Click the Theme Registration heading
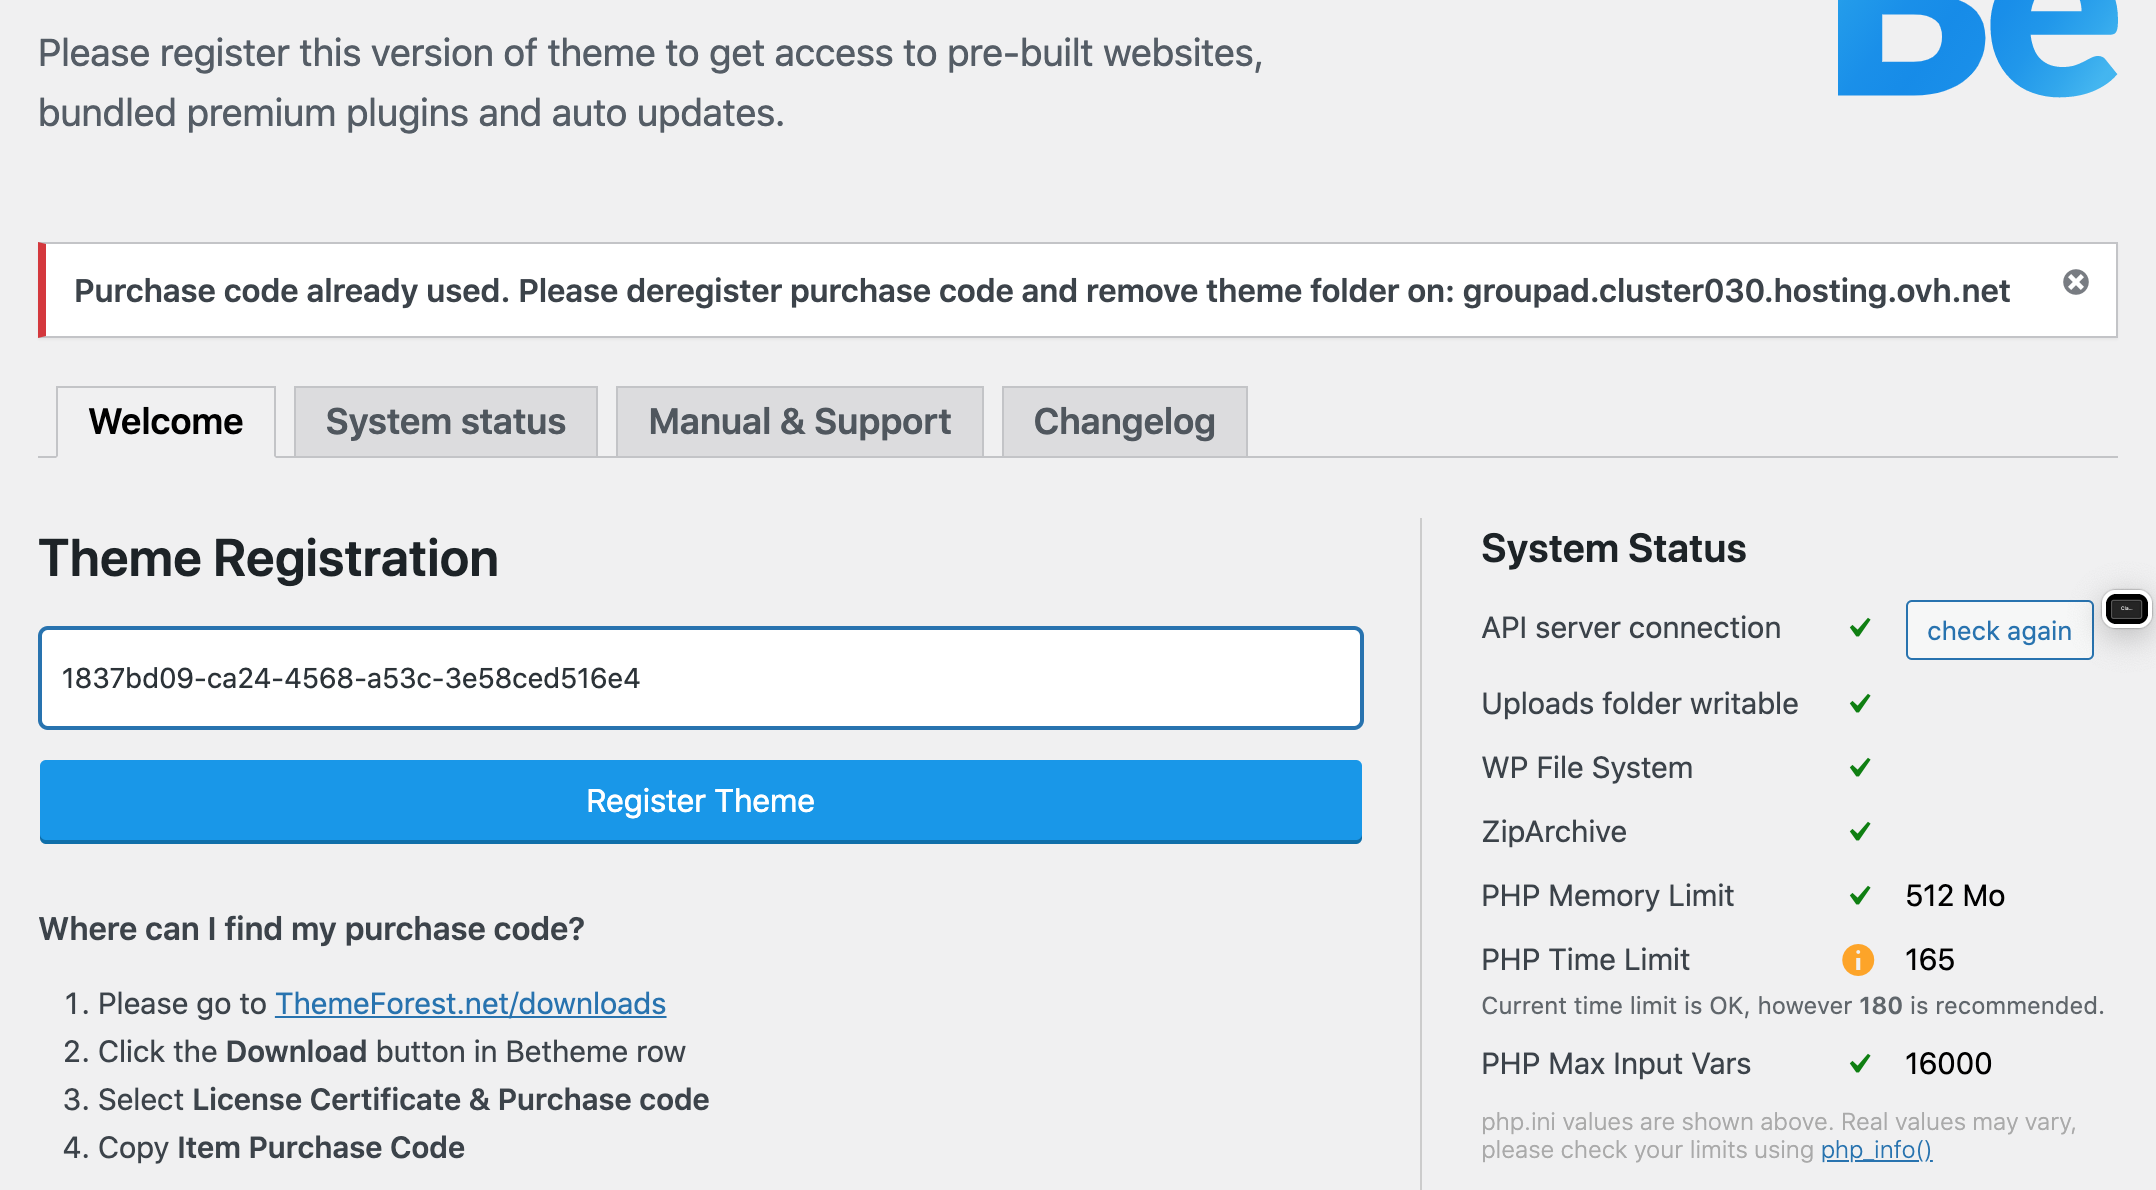2156x1190 pixels. click(x=269, y=558)
